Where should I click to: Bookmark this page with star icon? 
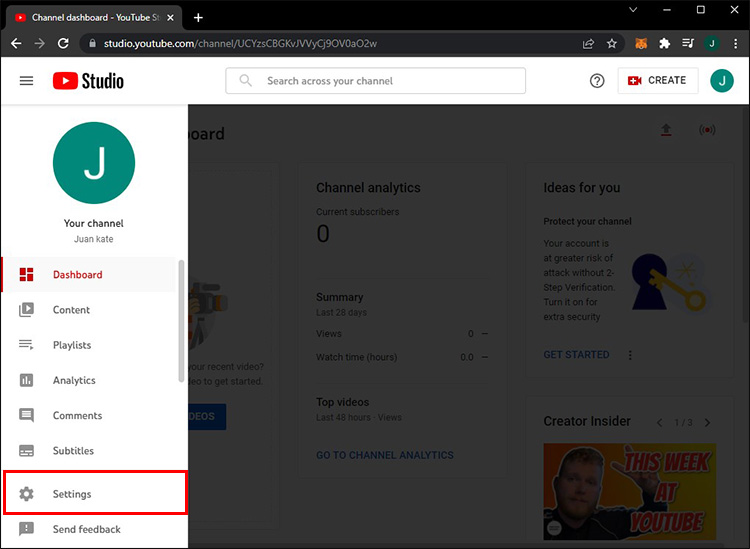[x=612, y=44]
